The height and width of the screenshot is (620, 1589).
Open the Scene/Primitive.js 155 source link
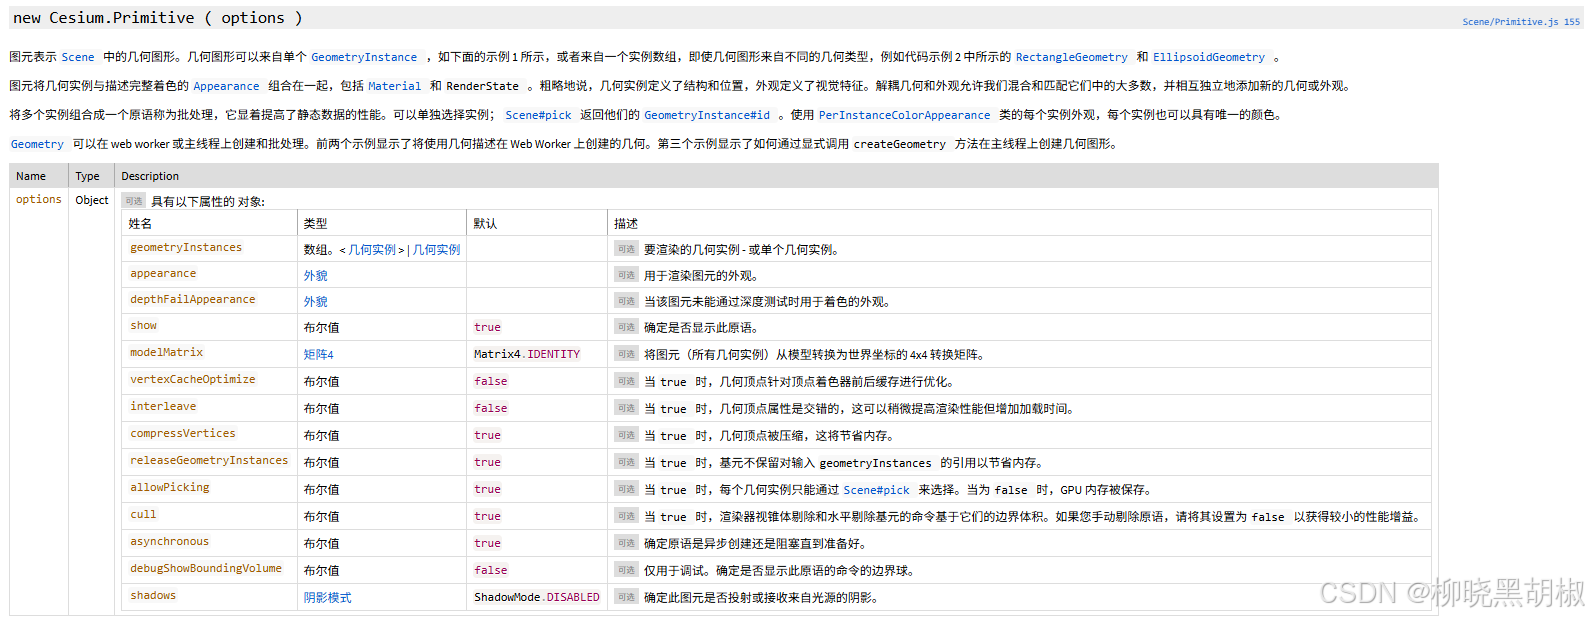click(1520, 21)
